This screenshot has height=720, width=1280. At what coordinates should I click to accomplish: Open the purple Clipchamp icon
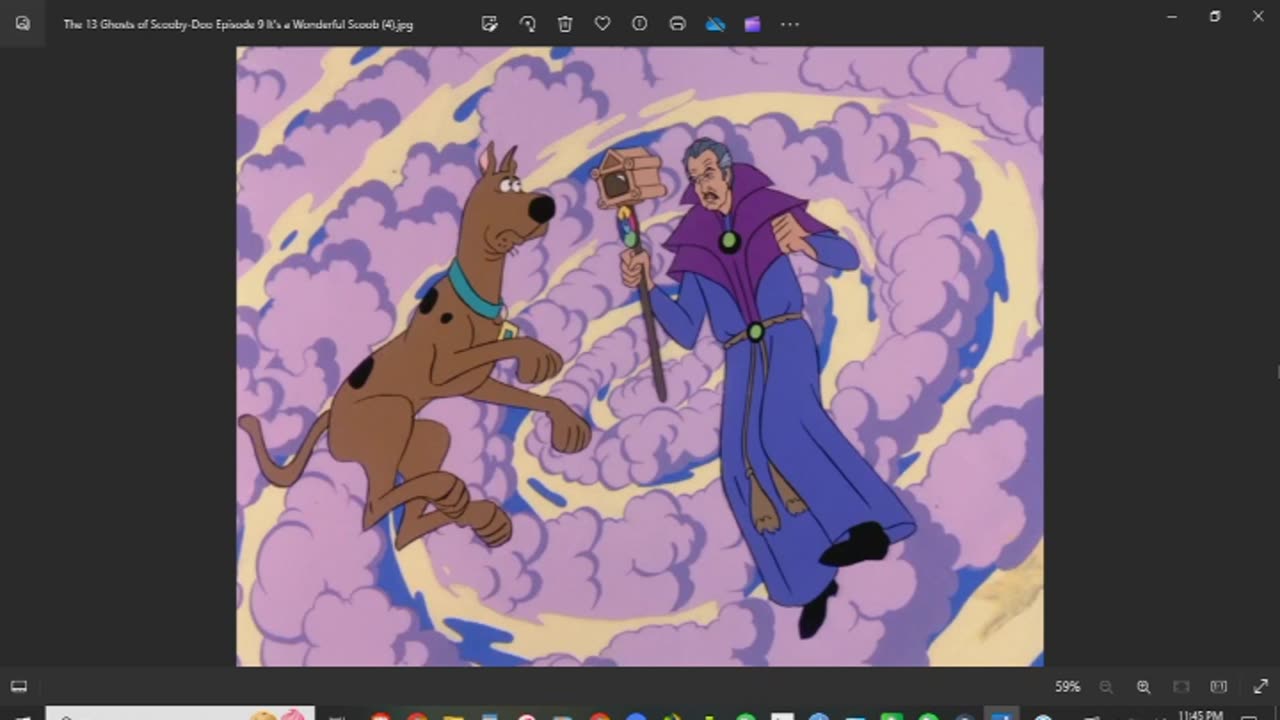coord(752,24)
